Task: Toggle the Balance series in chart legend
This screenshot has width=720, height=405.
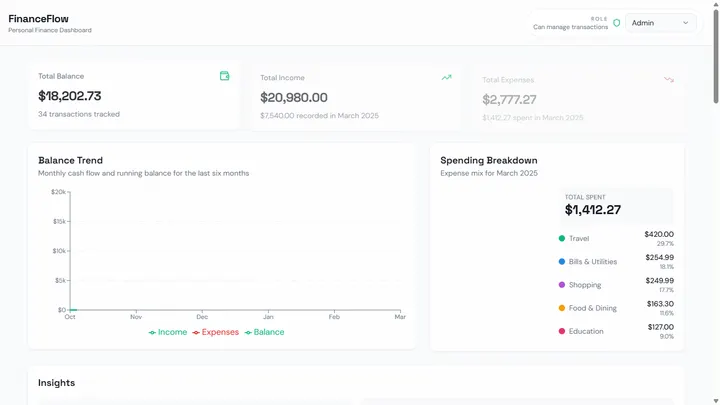Action: 264,332
